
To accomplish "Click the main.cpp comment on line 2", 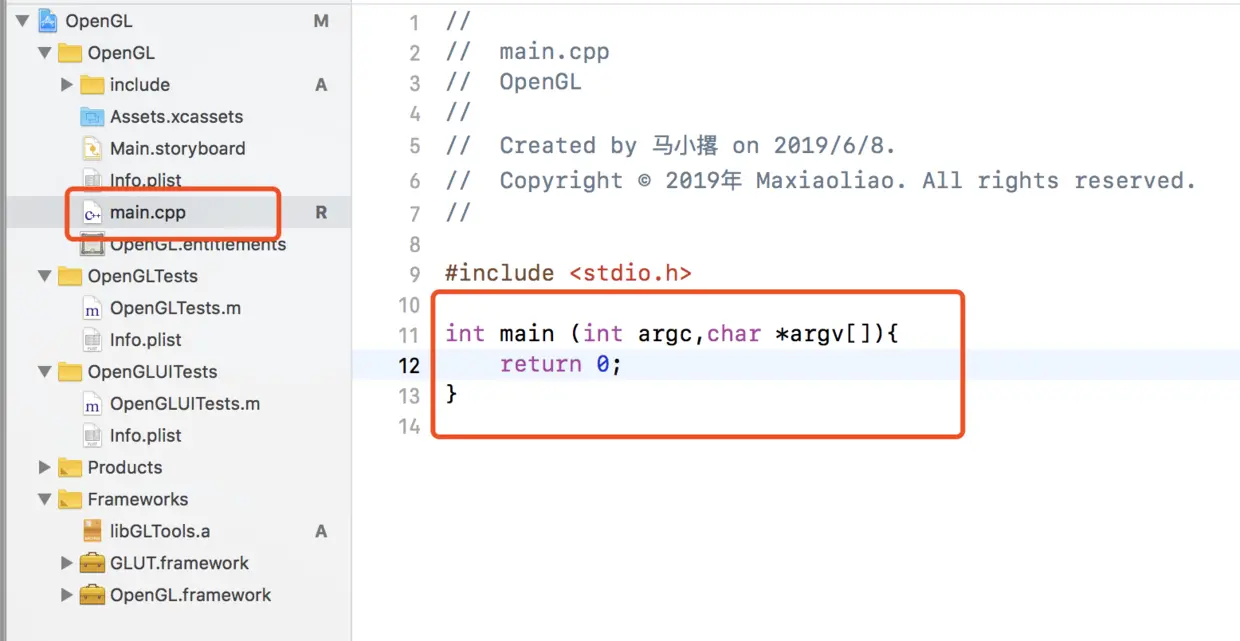I will tap(527, 52).
